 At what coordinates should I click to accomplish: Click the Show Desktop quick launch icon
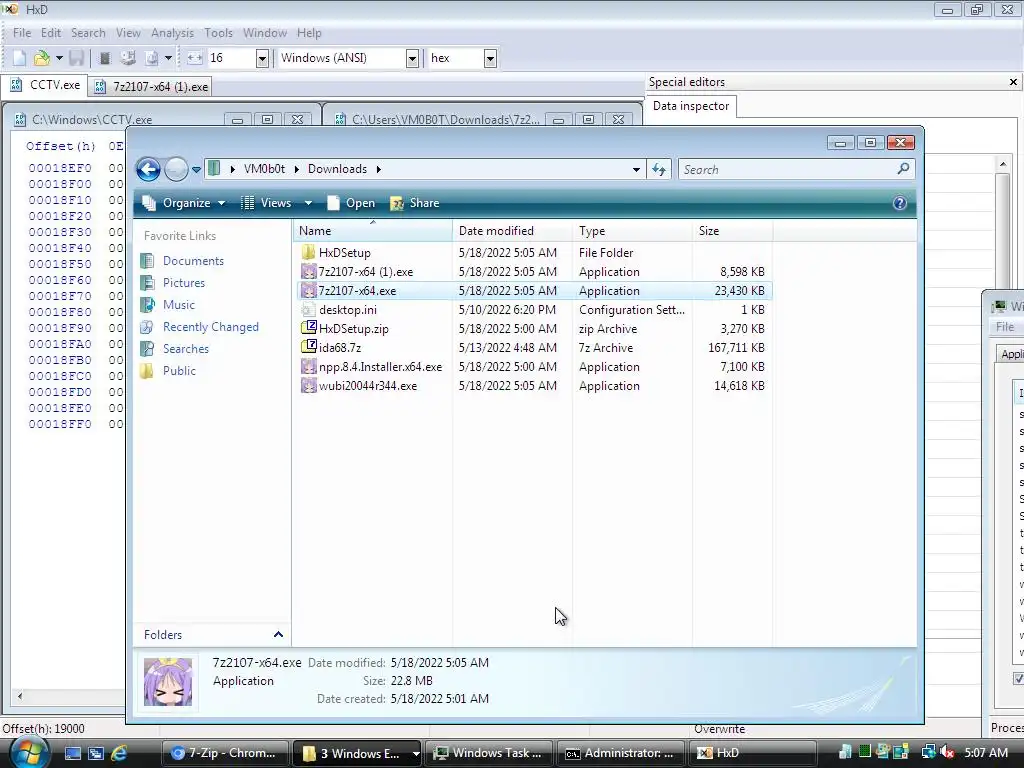[x=72, y=753]
